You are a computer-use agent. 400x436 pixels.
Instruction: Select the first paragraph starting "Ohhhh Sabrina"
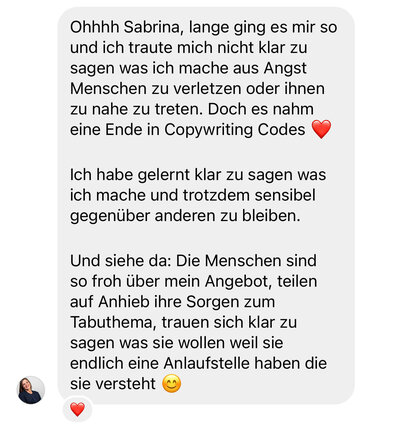(x=203, y=78)
